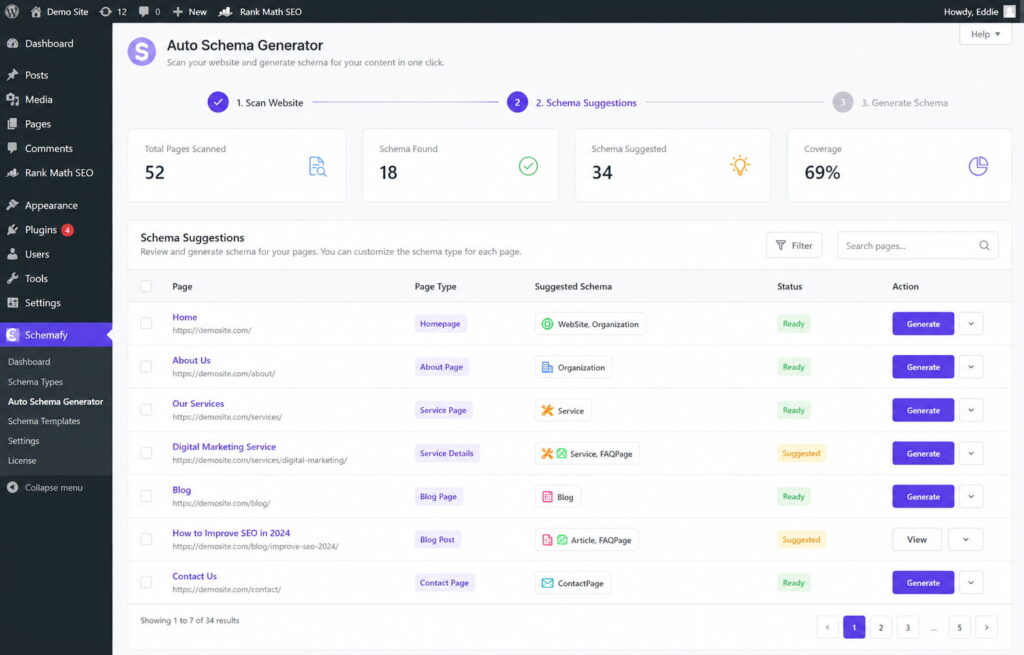Open Schema Templates submenu item
Screen dimensions: 1024x655
tap(44, 421)
